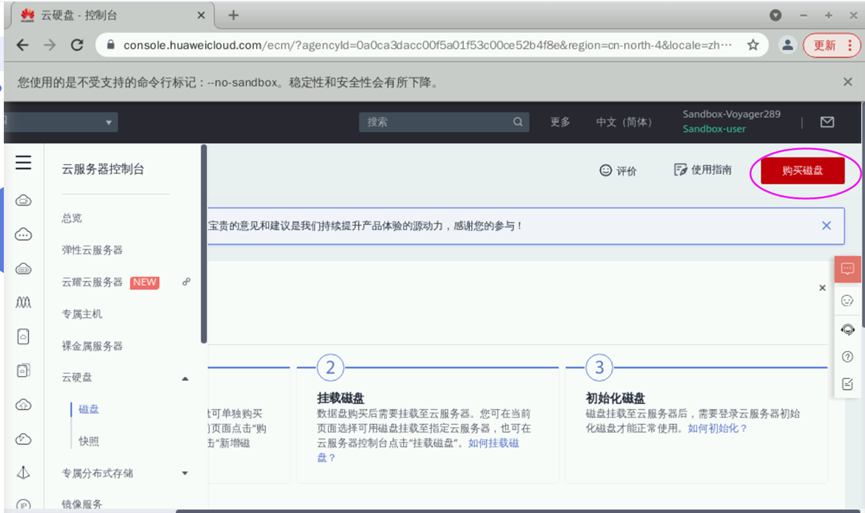Select 磁盘 under 云硬盘
This screenshot has height=513, width=865.
[88, 409]
